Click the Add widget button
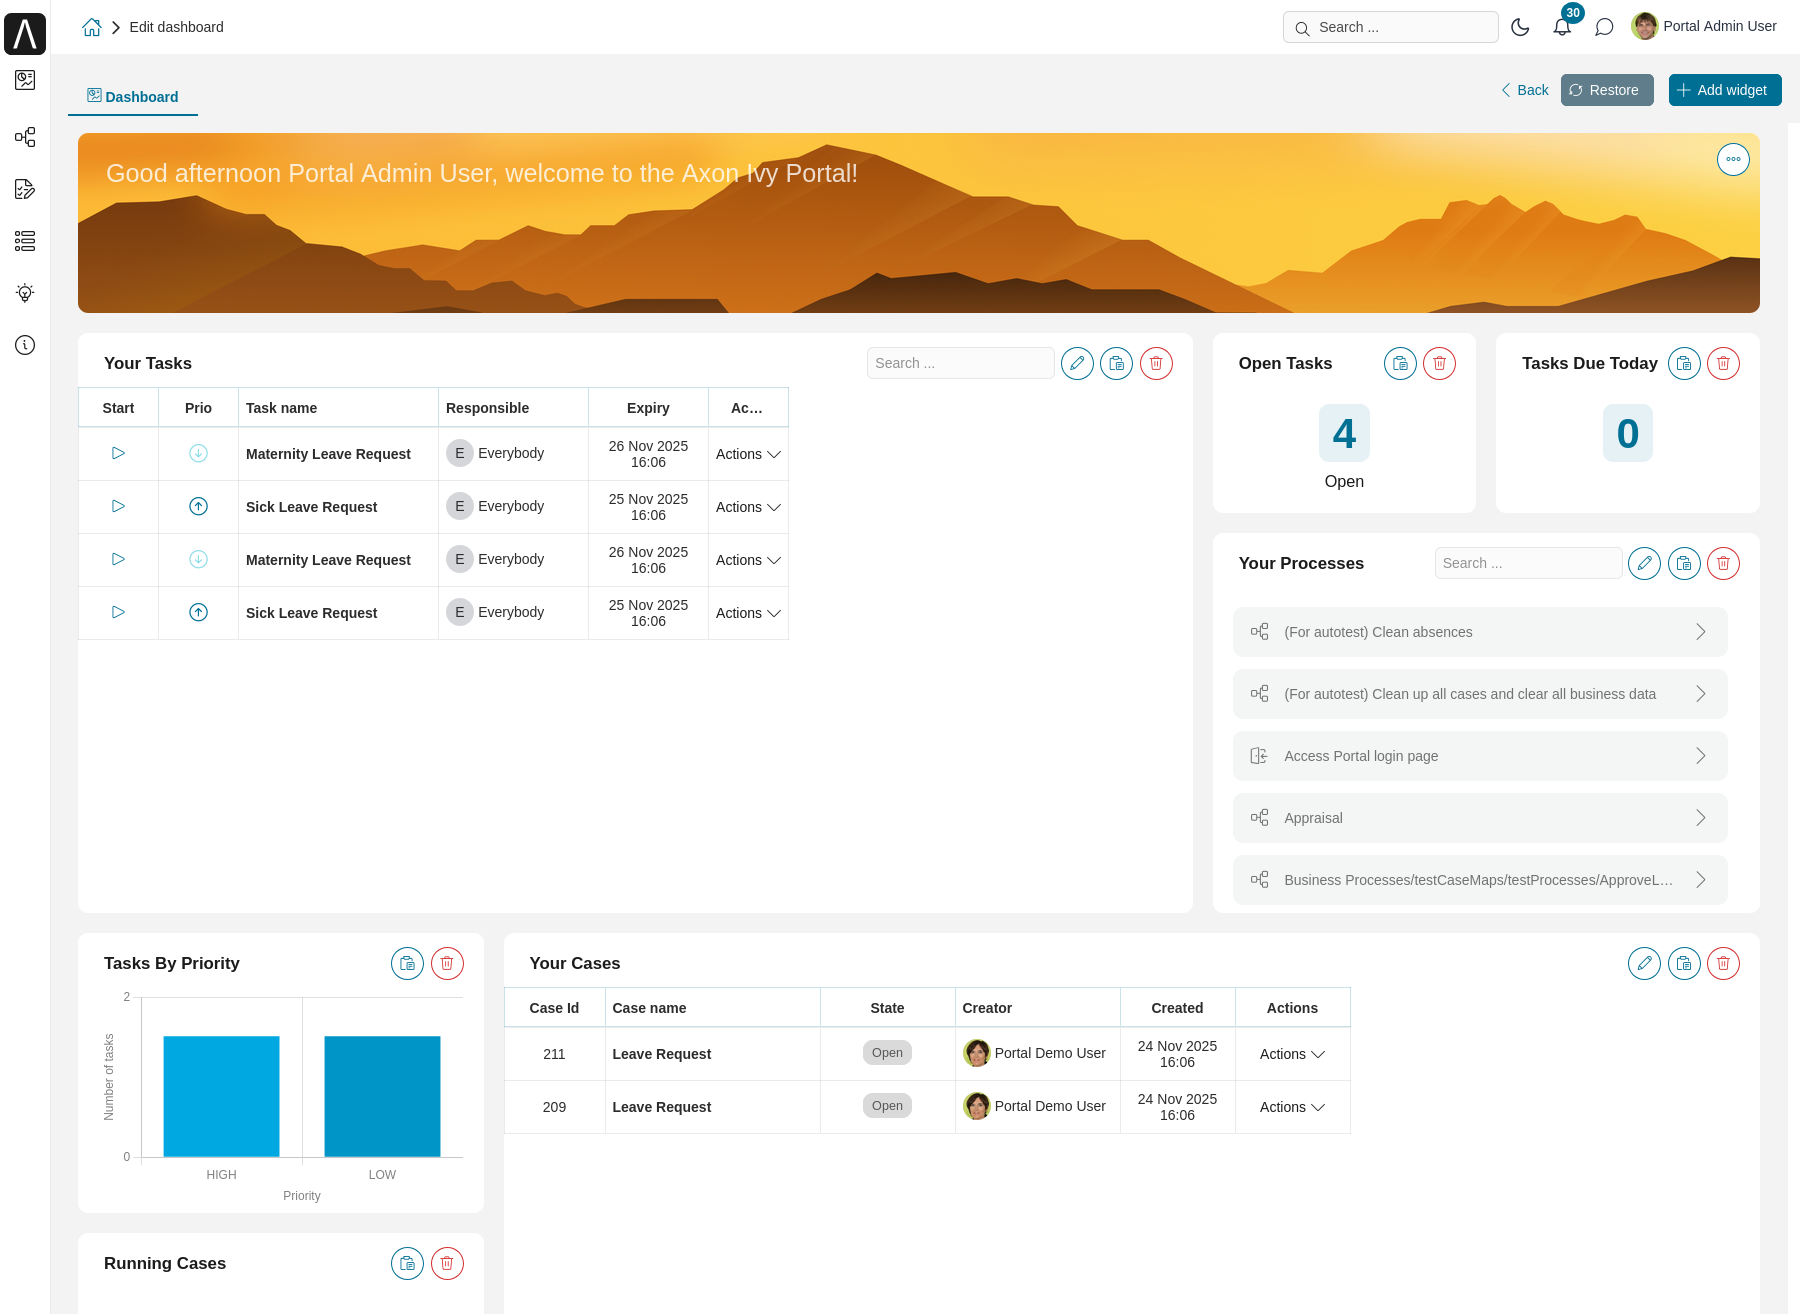 [x=1724, y=90]
